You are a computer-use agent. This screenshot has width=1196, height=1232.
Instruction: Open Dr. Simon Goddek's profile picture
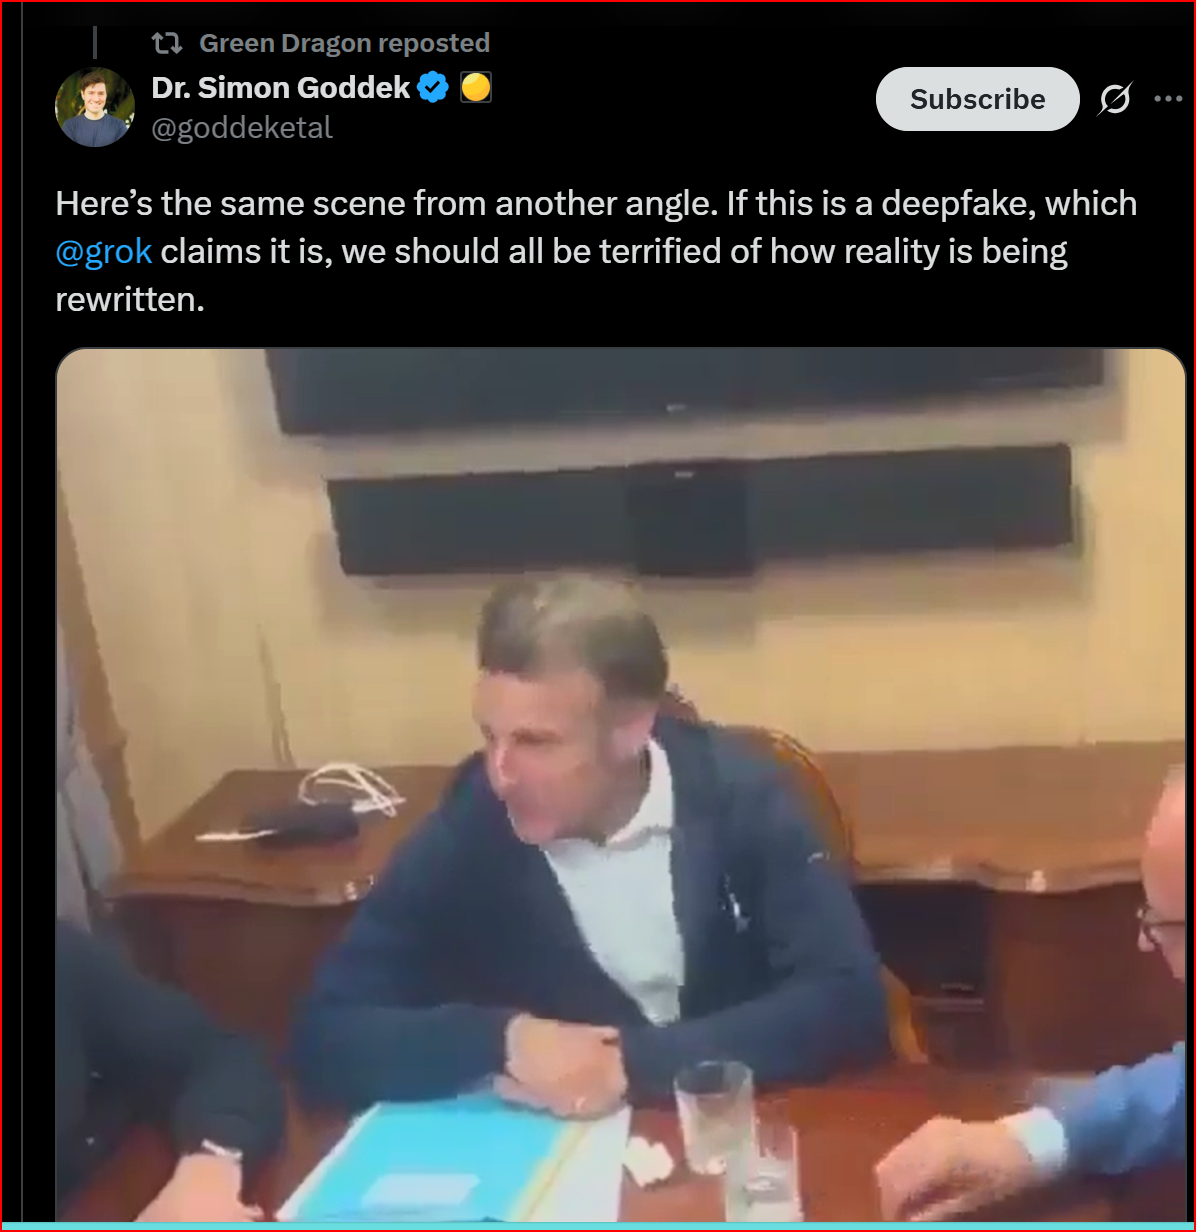click(95, 107)
